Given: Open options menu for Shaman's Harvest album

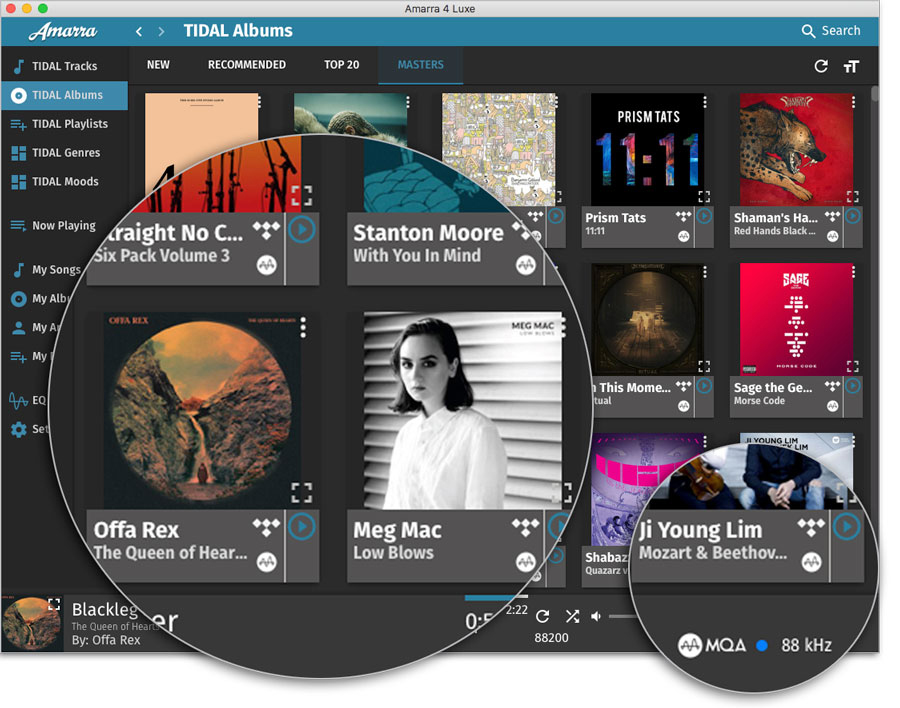Looking at the screenshot, I should point(854,102).
